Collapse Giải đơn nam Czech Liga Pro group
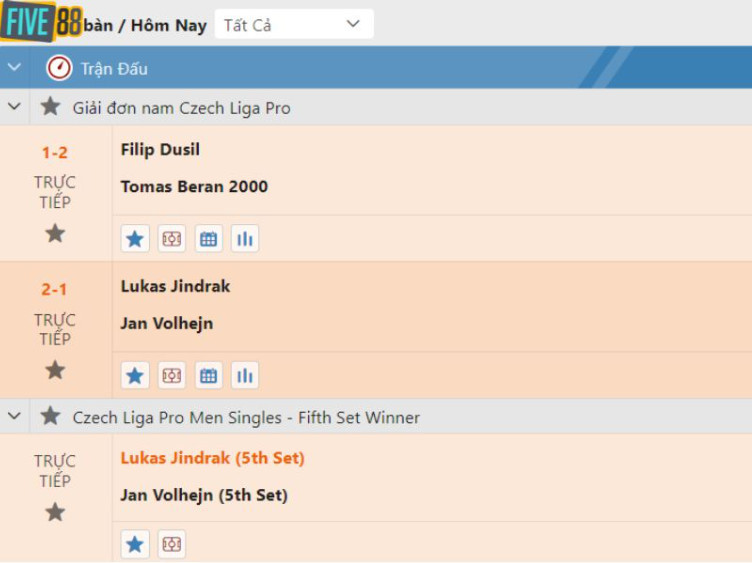 pyautogui.click(x=14, y=107)
